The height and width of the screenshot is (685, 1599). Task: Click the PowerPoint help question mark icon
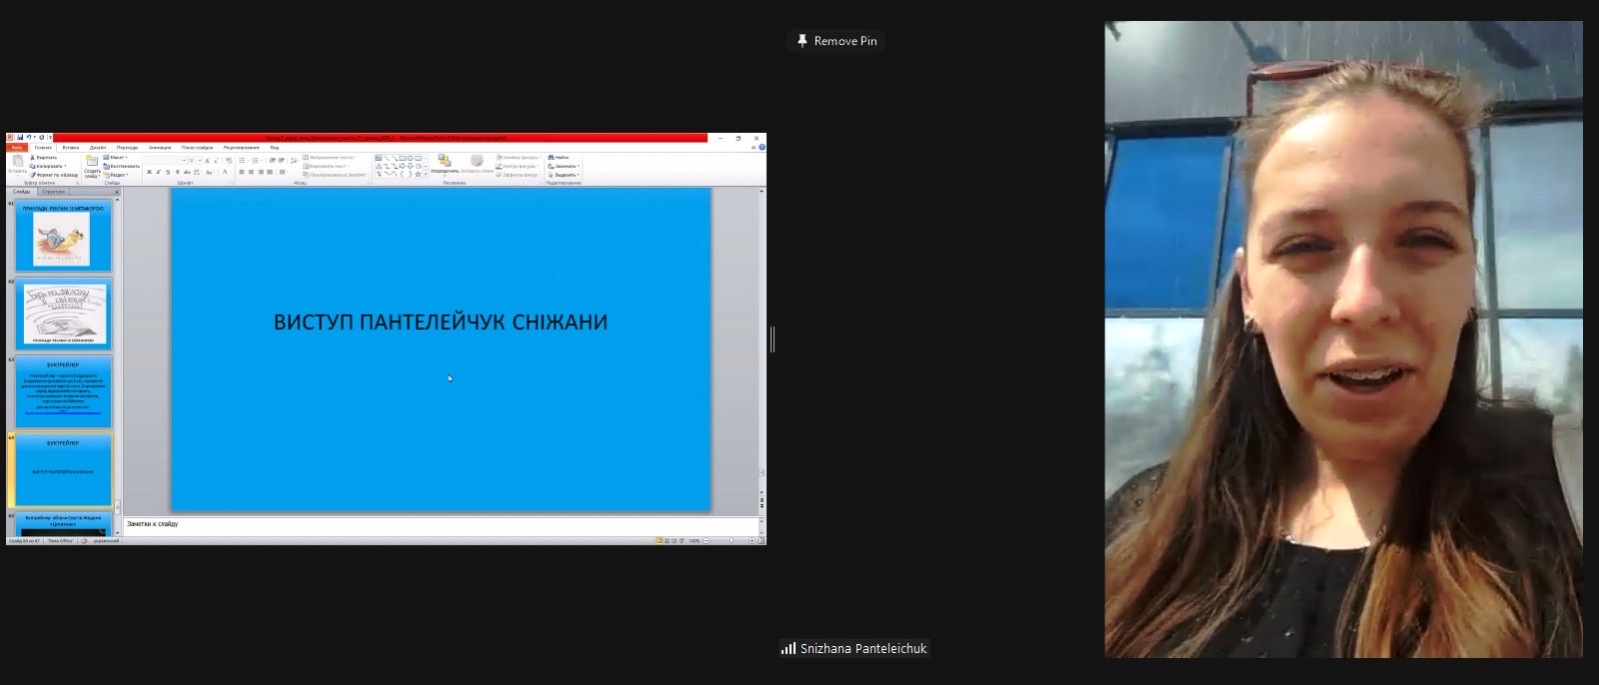tap(762, 147)
